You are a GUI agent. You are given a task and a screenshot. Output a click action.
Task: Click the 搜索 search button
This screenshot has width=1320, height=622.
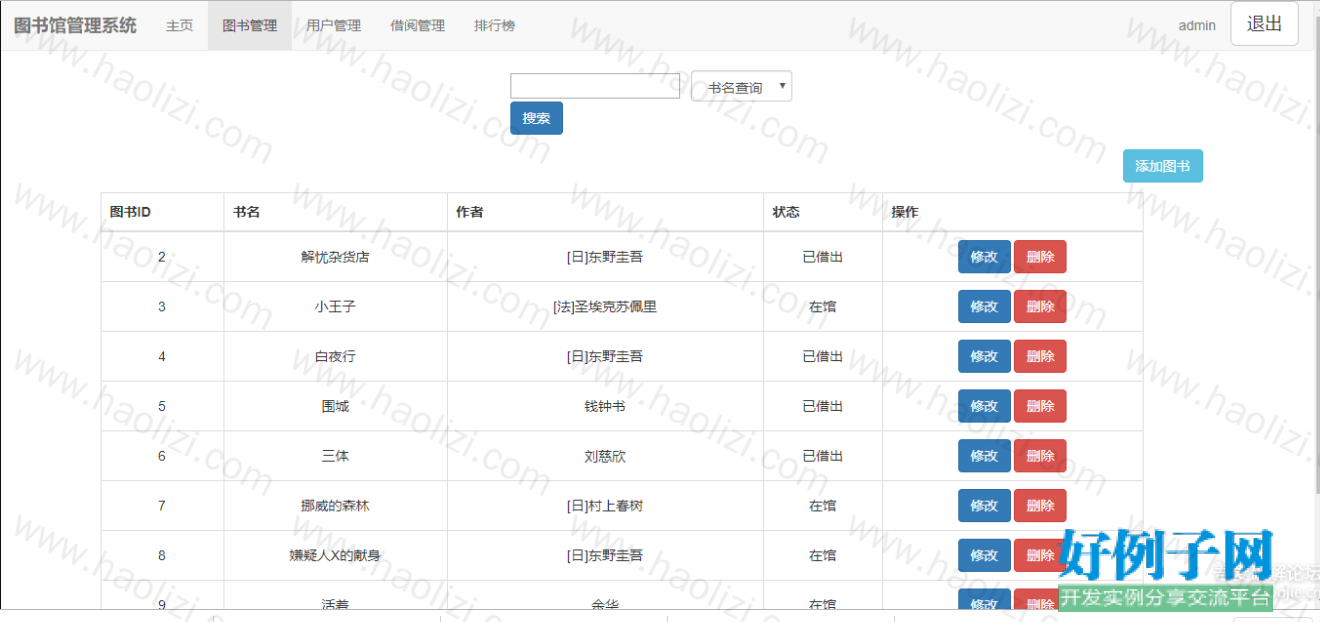point(536,118)
